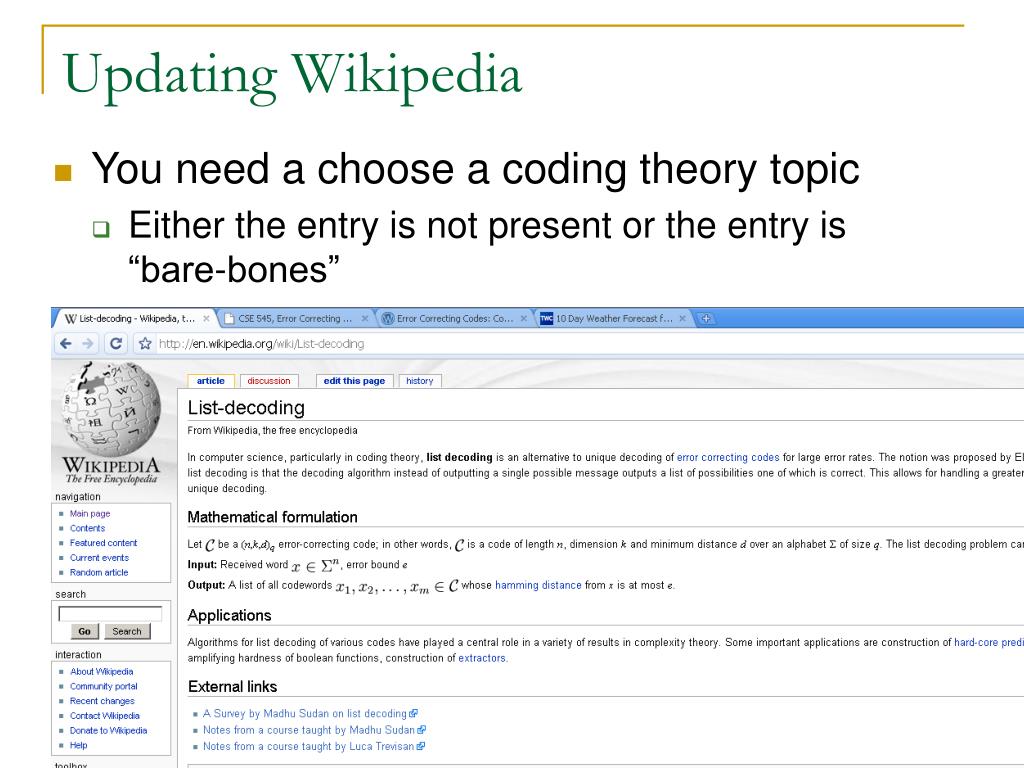This screenshot has width=1024, height=768.
Task: Open the Community portal link
Action: [104, 686]
